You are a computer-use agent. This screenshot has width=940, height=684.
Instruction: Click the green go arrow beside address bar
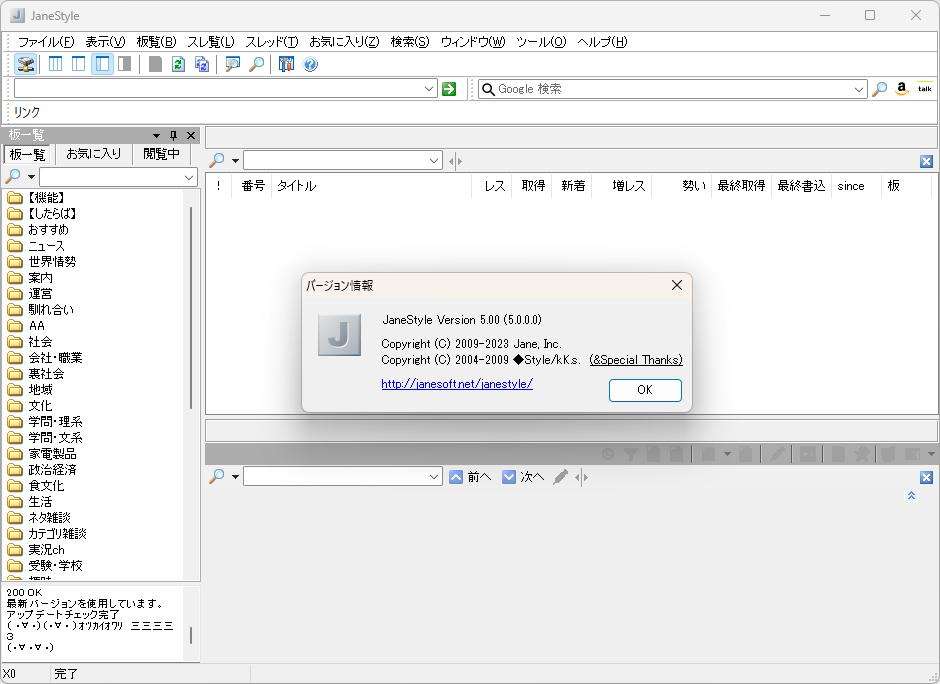click(x=448, y=89)
